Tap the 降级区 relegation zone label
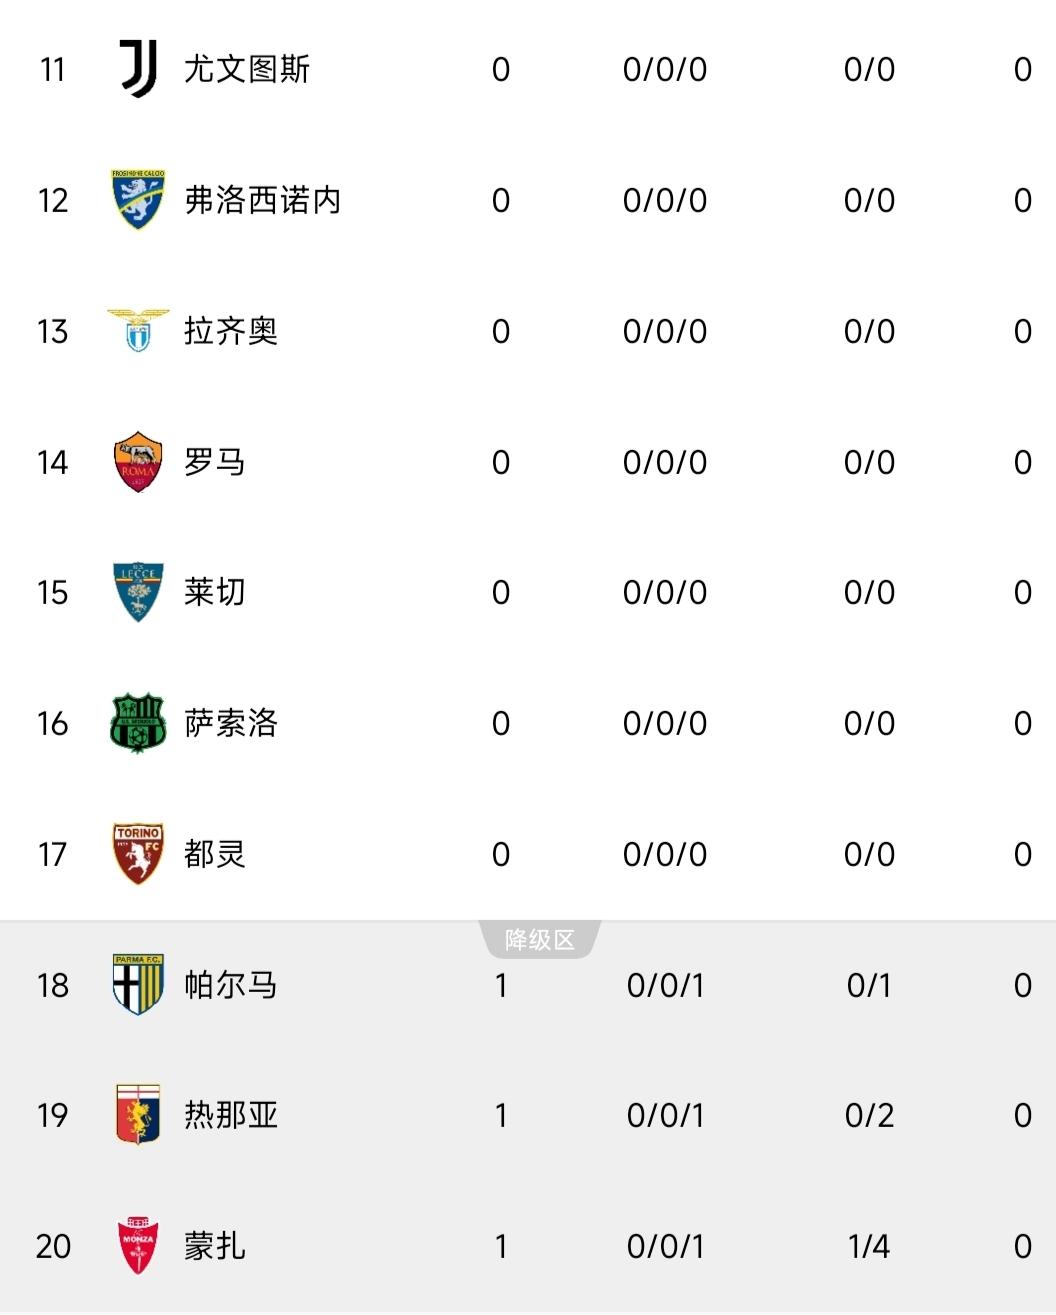The height and width of the screenshot is (1315, 1056). point(540,940)
